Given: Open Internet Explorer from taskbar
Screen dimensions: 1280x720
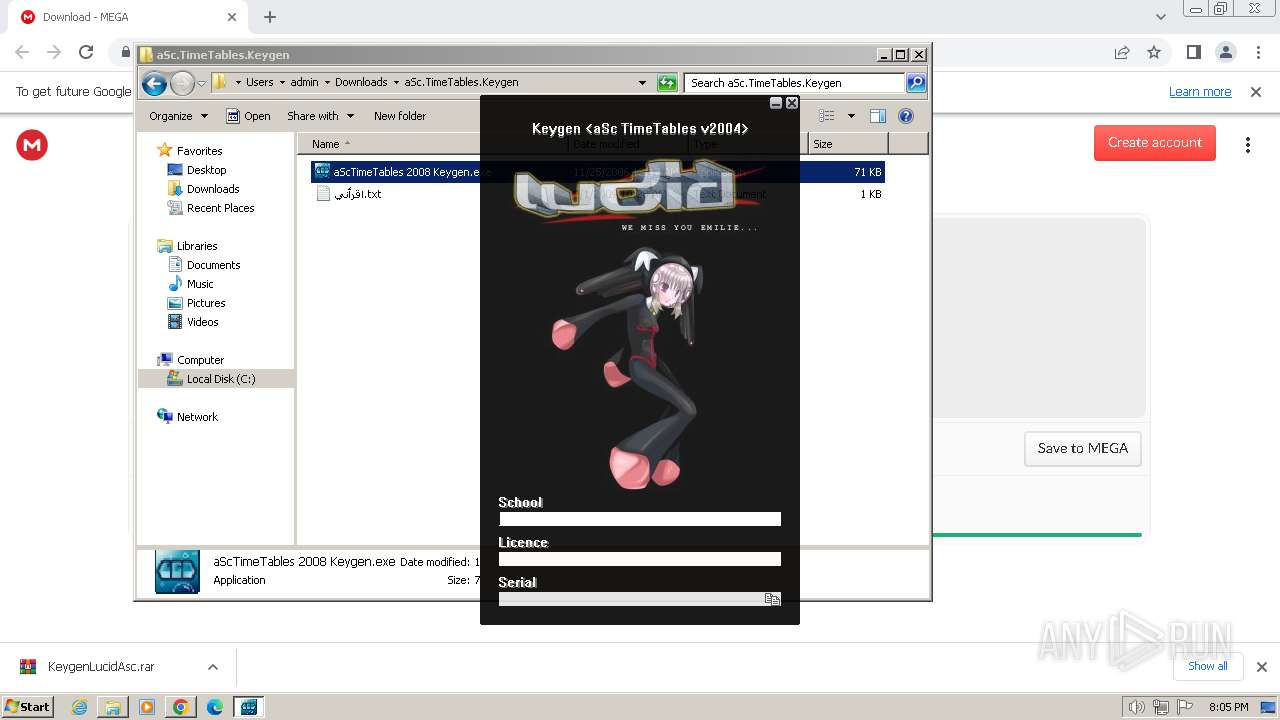Looking at the screenshot, I should coord(80,707).
